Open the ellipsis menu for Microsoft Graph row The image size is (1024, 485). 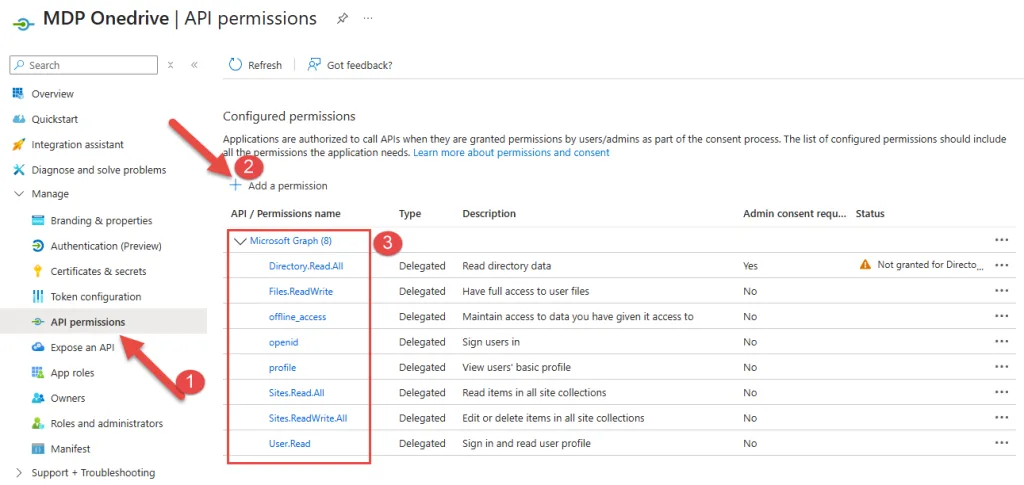point(1001,240)
